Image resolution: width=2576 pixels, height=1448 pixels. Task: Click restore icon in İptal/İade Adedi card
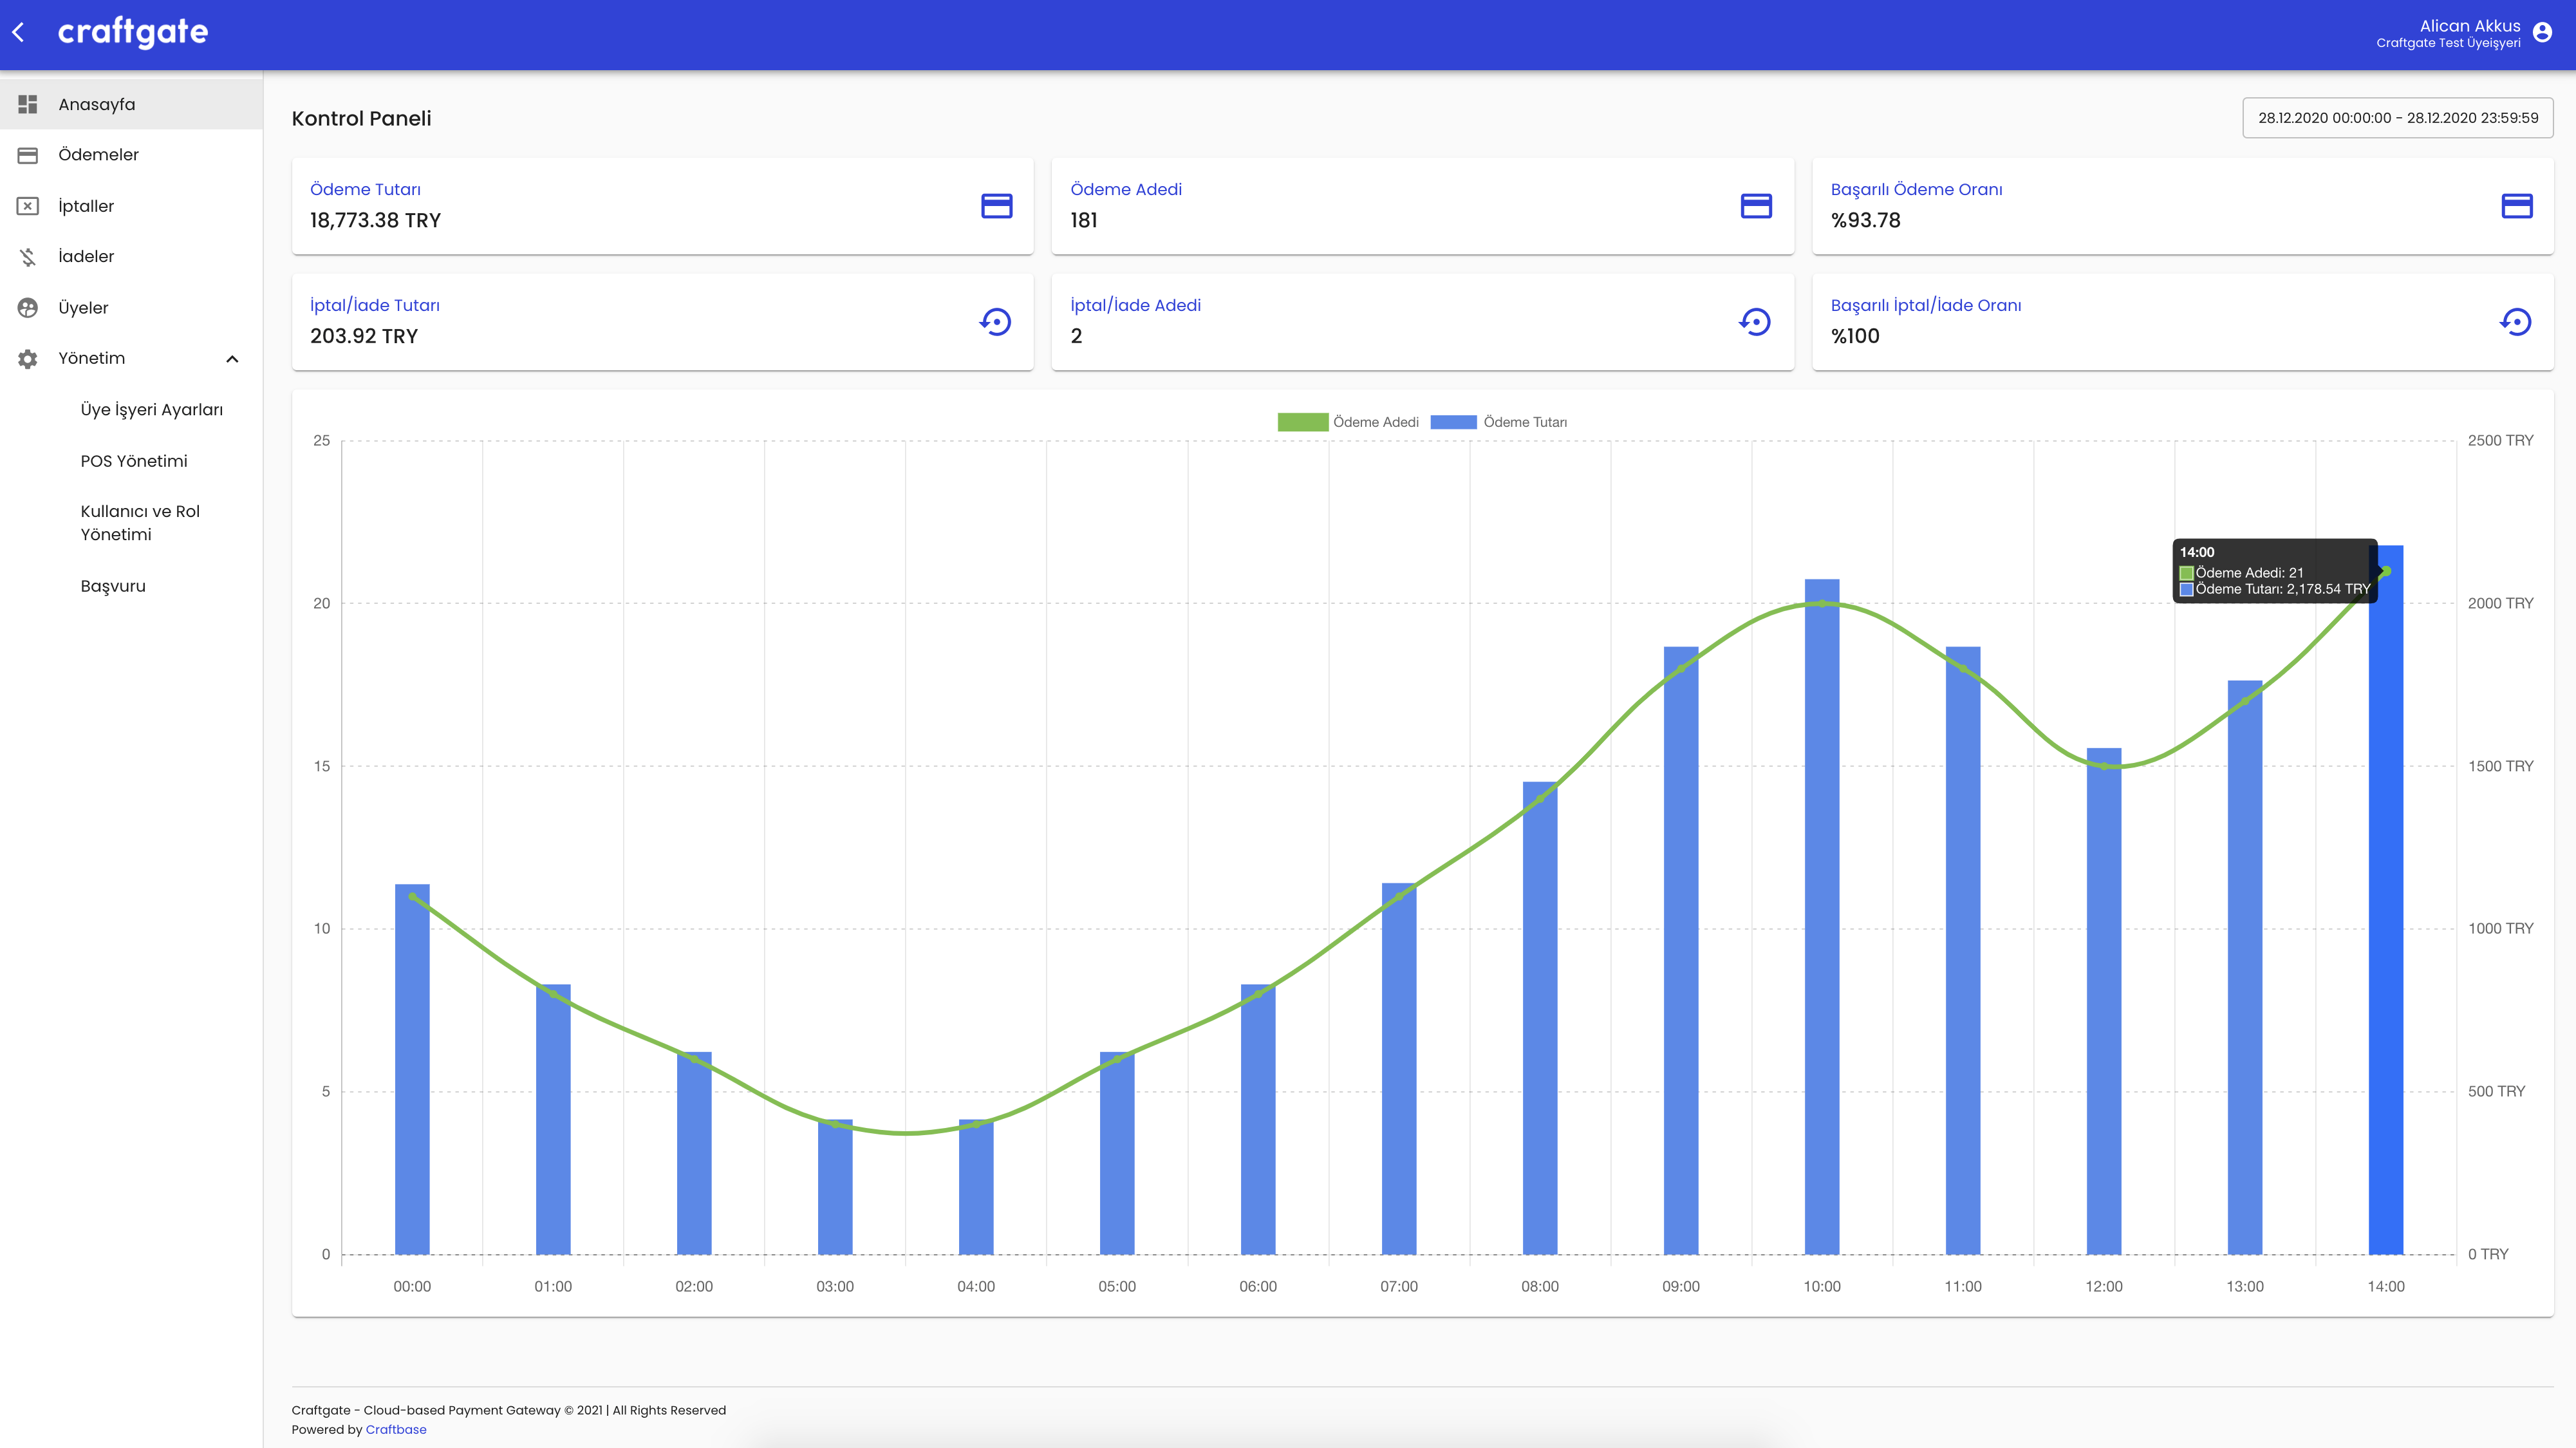tap(1755, 322)
